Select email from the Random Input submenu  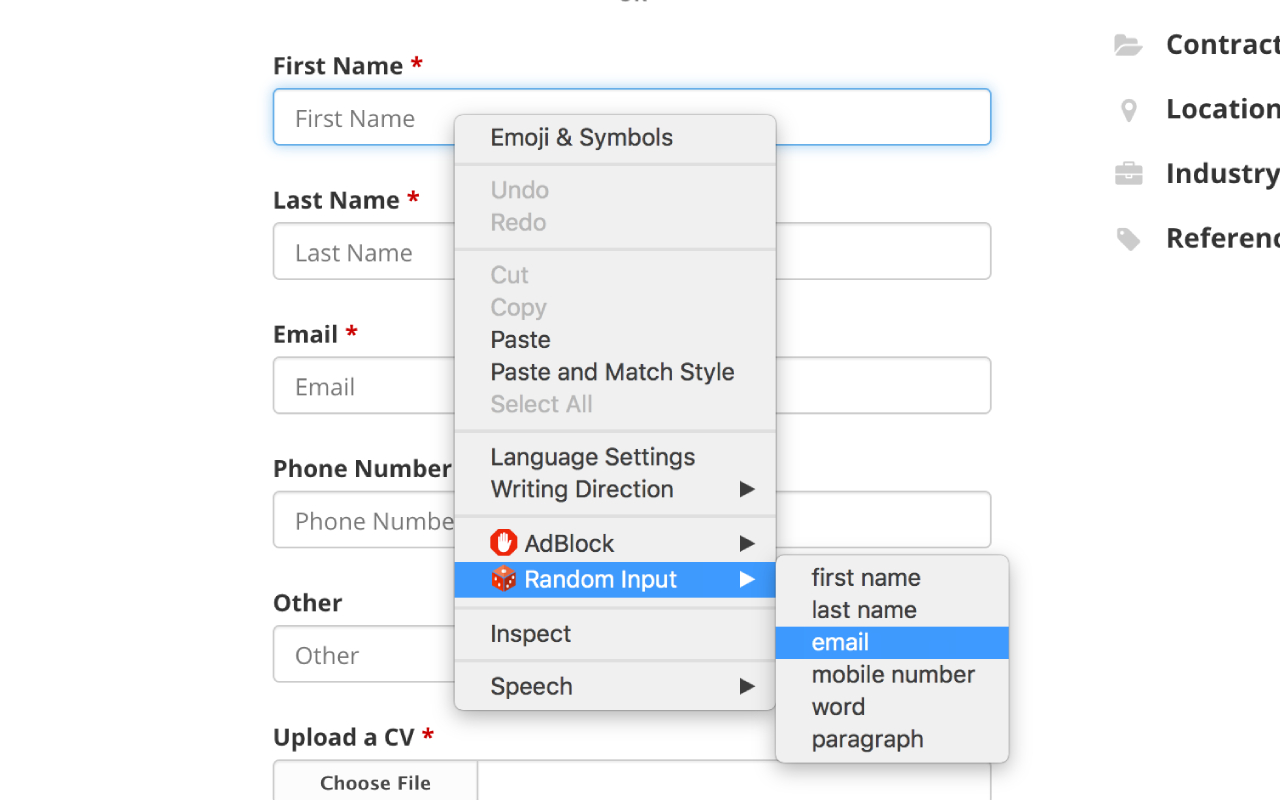coord(841,642)
